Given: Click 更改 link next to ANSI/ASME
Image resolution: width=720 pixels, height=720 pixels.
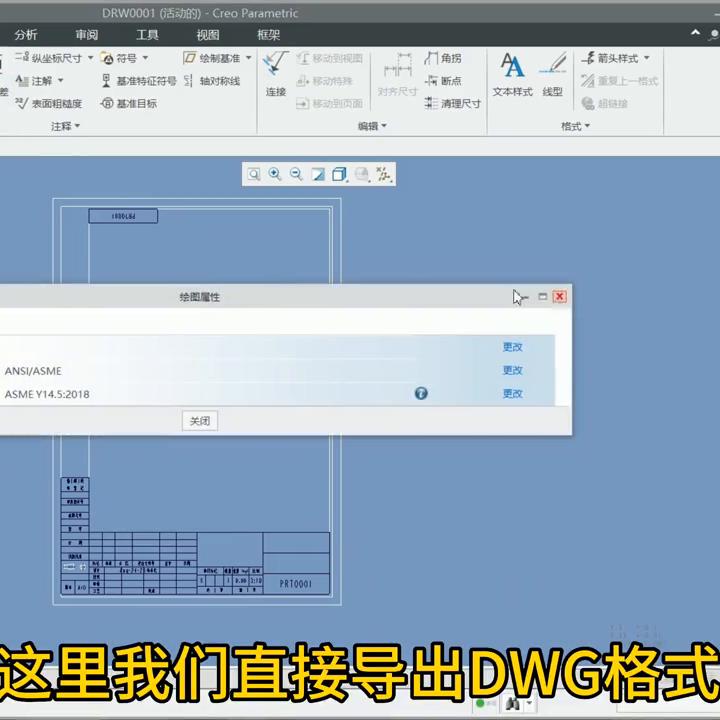Looking at the screenshot, I should pos(512,370).
